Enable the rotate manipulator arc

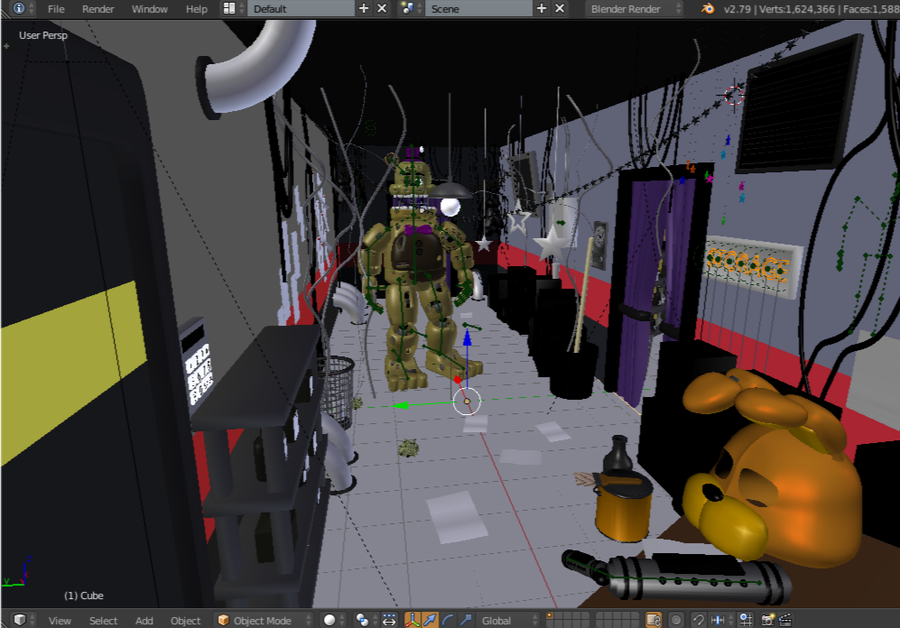click(448, 620)
